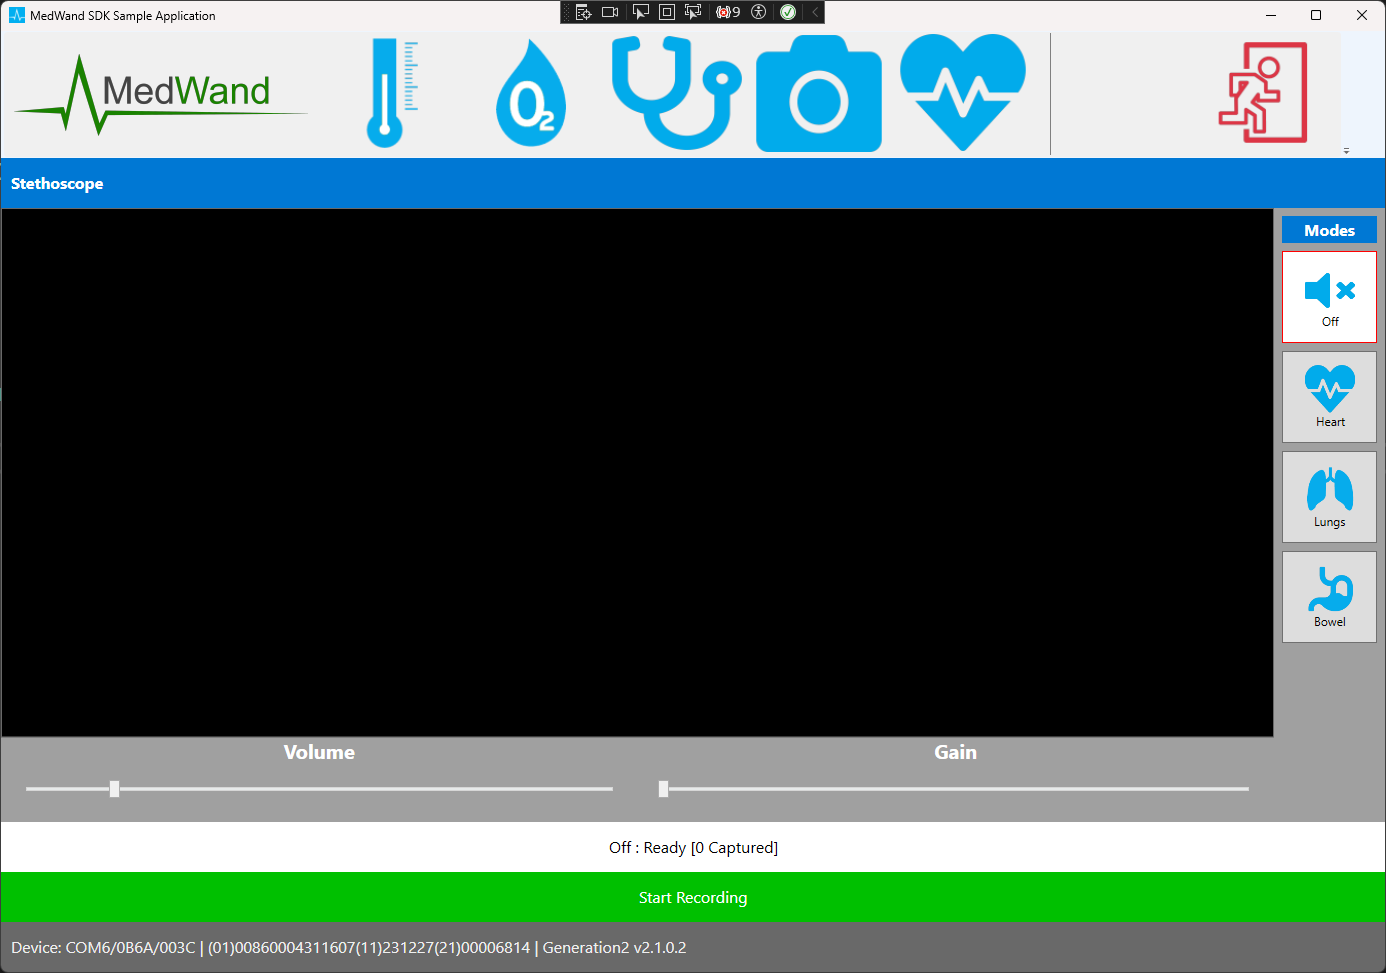Select the O2 pulse oximeter icon

point(530,96)
